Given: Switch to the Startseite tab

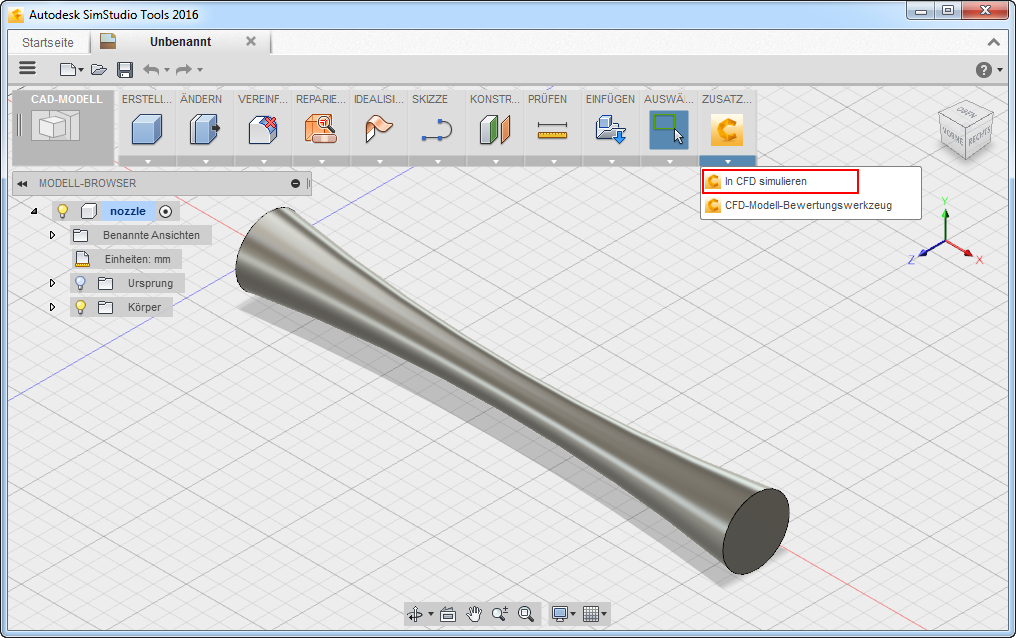Looking at the screenshot, I should (x=48, y=42).
